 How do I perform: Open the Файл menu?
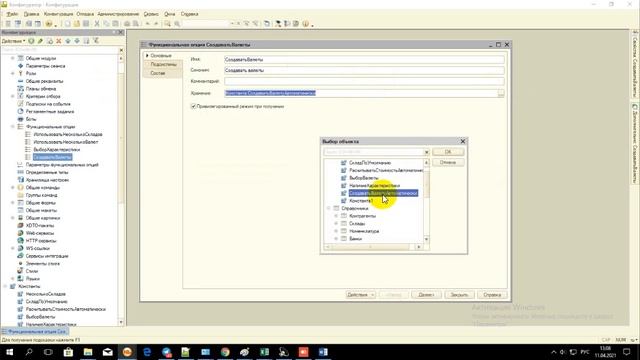(x=12, y=14)
